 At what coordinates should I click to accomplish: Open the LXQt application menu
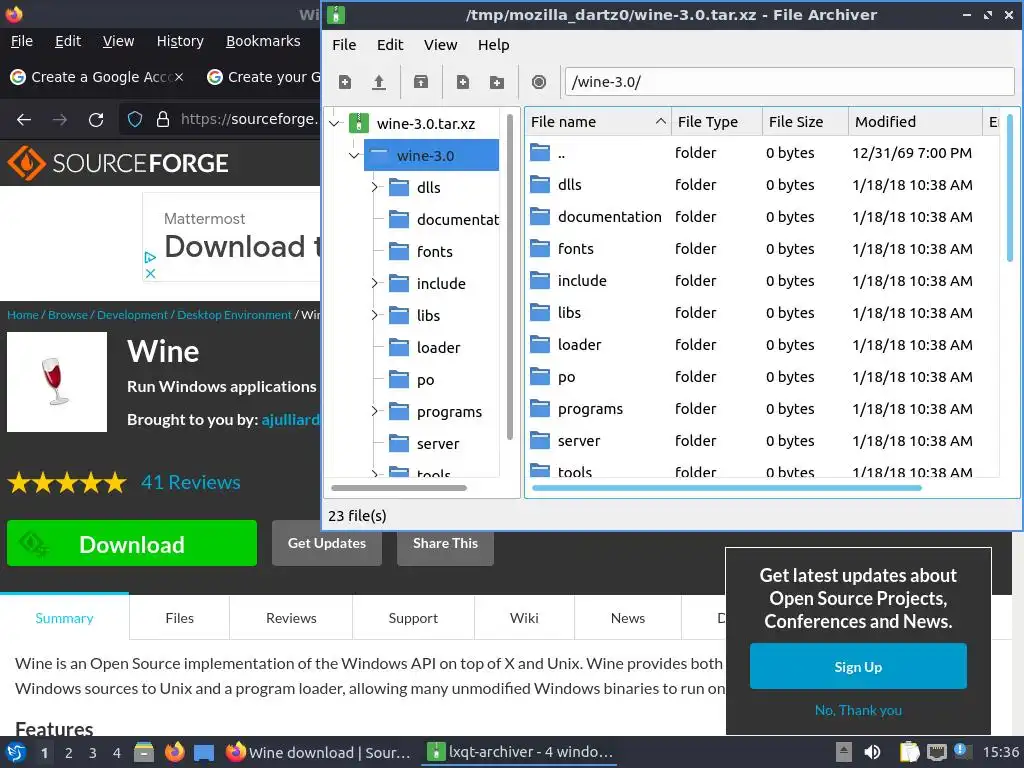[x=16, y=753]
